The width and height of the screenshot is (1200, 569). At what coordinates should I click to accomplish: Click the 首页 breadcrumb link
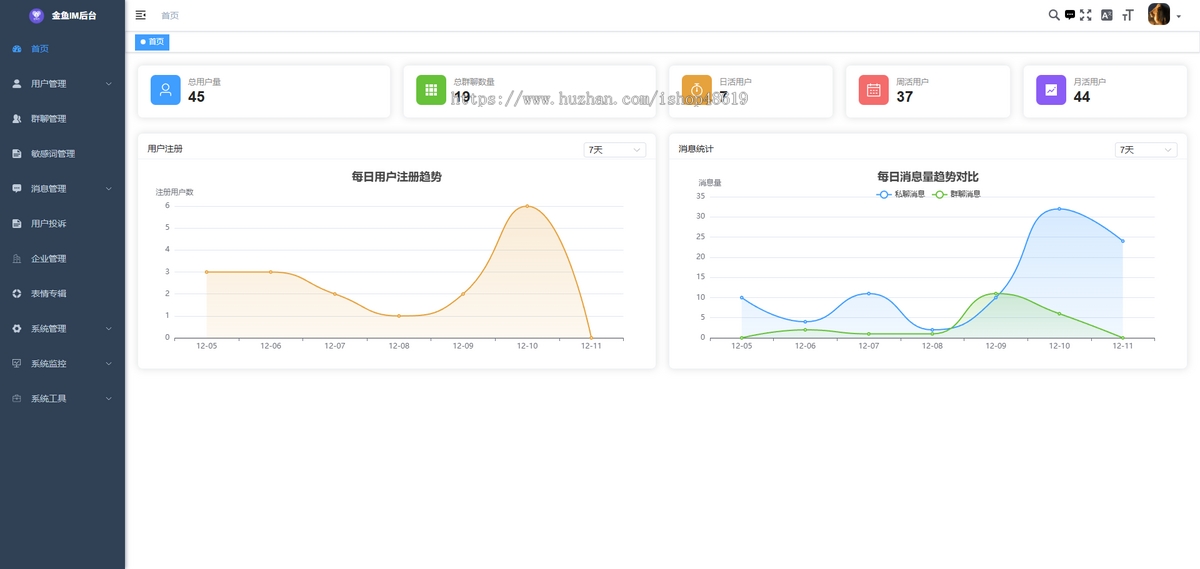(x=170, y=16)
